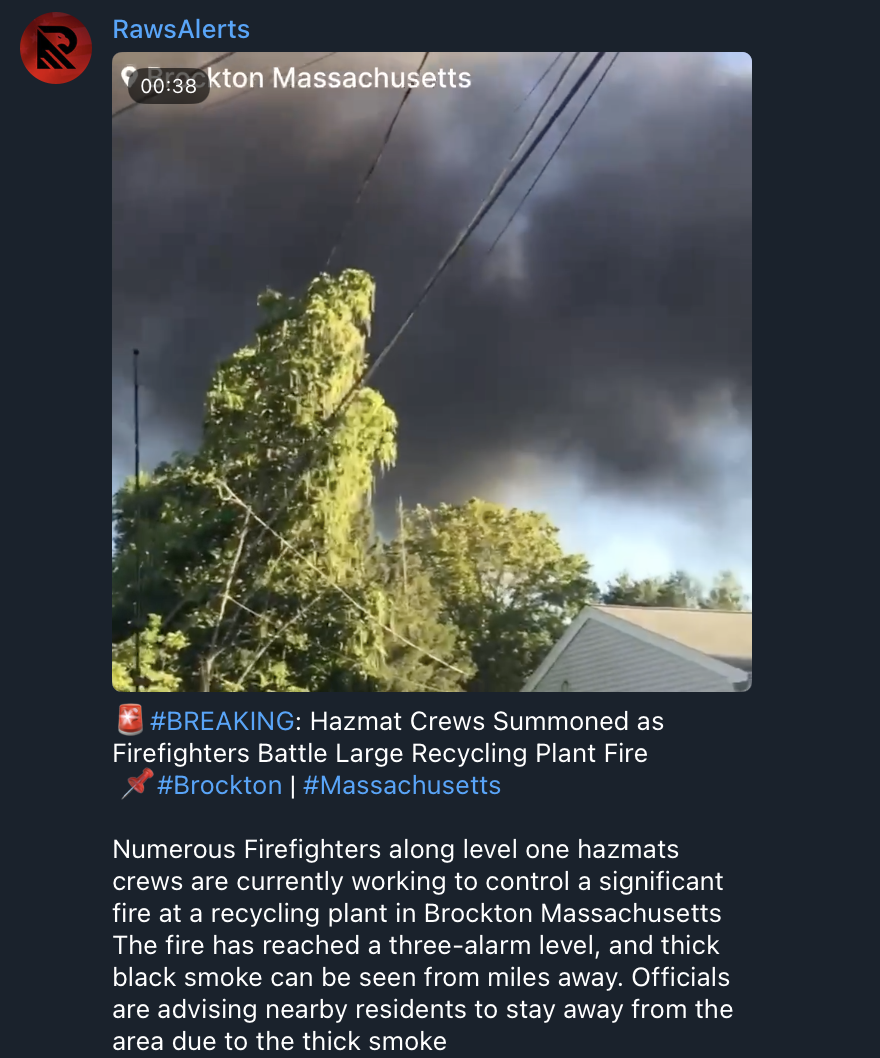Click the paragraph starting Numerous Firefighters
880x1058 pixels.
[x=422, y=945]
